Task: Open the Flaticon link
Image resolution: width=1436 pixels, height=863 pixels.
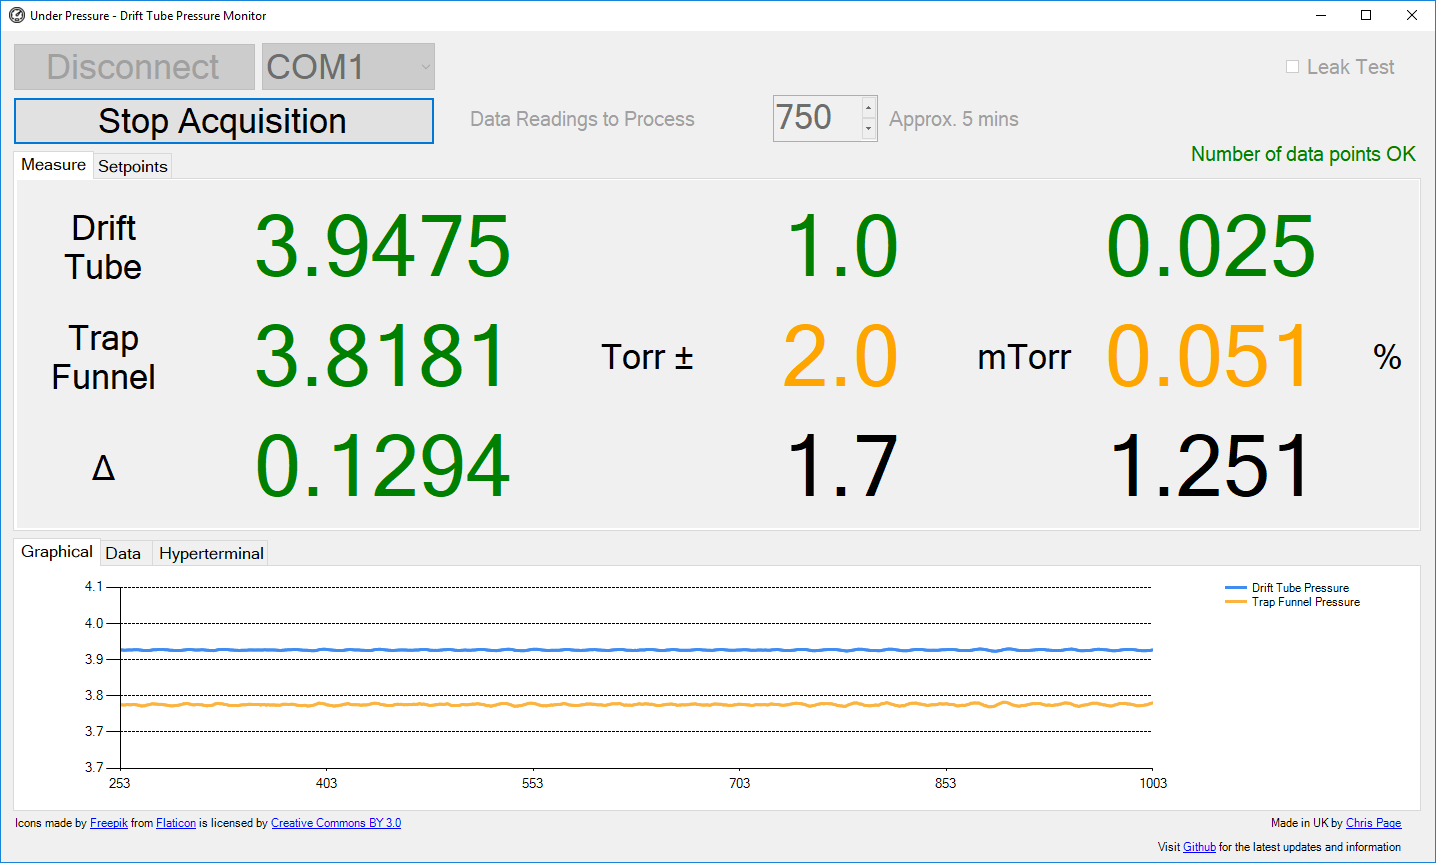Action: (176, 823)
